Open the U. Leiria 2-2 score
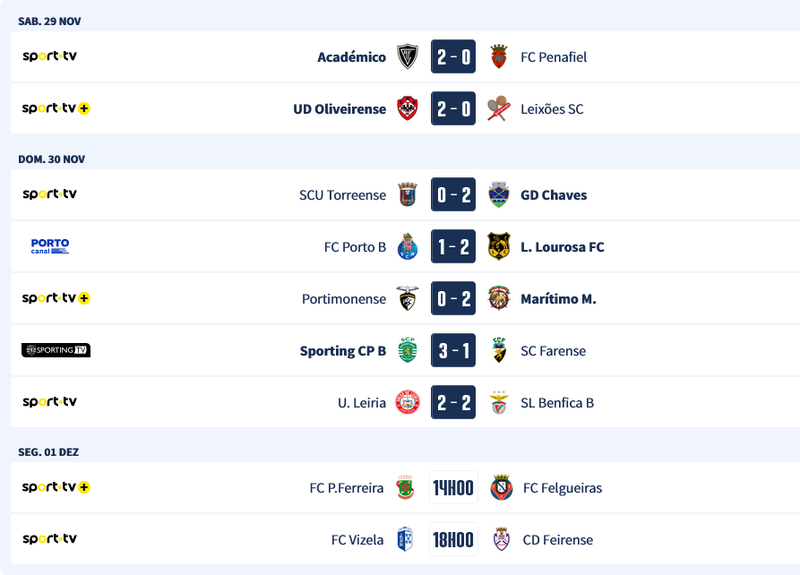Viewport: 800px width, 575px height. tap(453, 403)
